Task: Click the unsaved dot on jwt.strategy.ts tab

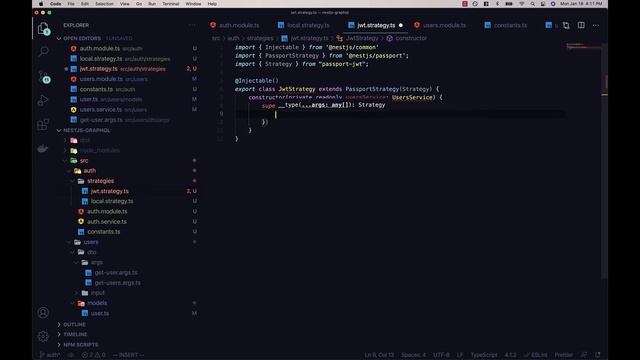Action: 401,25
